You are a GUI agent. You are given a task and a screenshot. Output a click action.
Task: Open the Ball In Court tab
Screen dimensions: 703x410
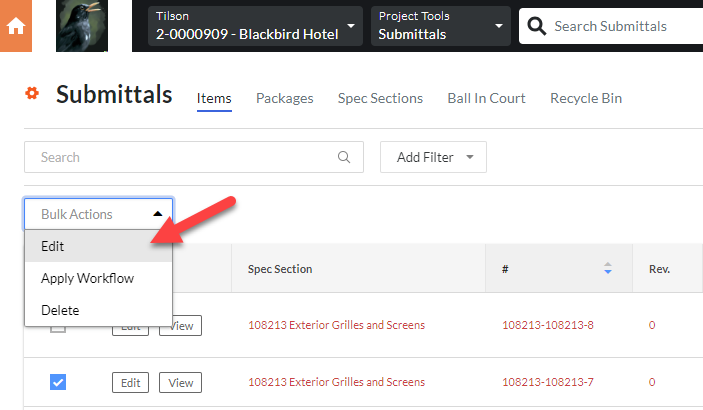pyautogui.click(x=486, y=98)
